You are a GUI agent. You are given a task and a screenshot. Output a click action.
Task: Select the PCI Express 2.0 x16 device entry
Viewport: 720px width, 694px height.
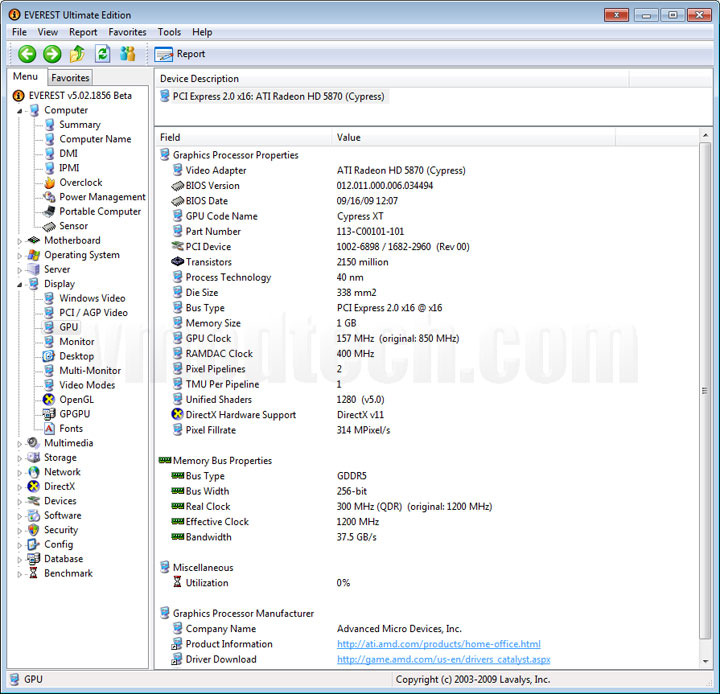[272, 96]
